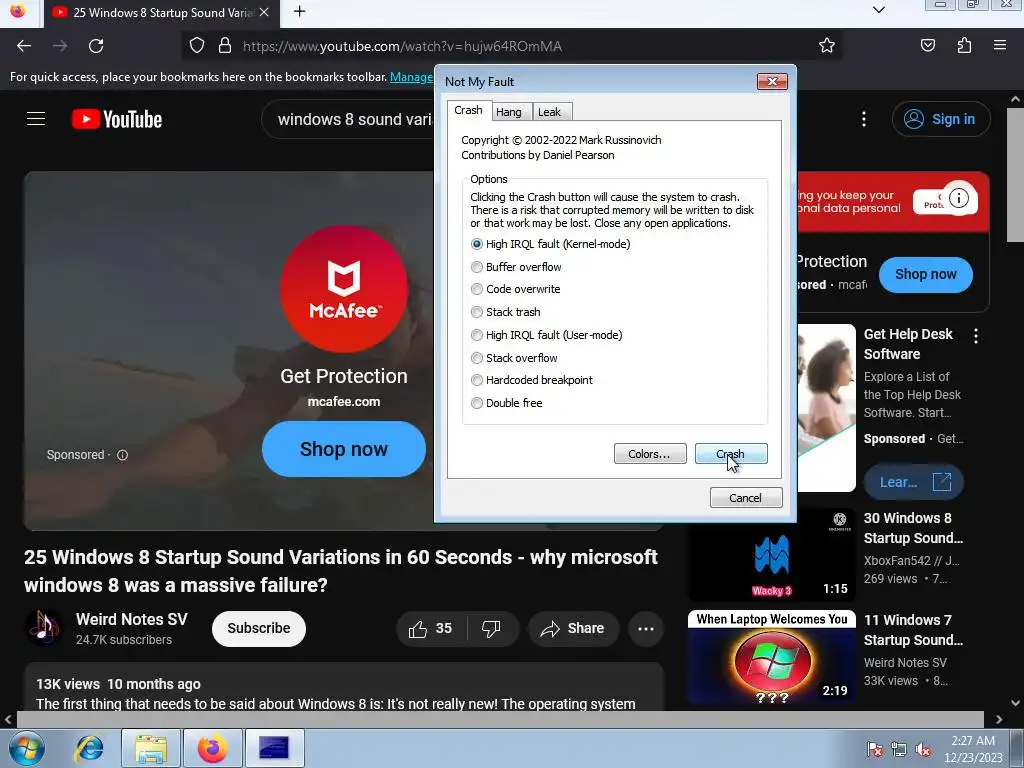Click the Manage bookmarks link
The image size is (1024, 768).
pos(411,77)
